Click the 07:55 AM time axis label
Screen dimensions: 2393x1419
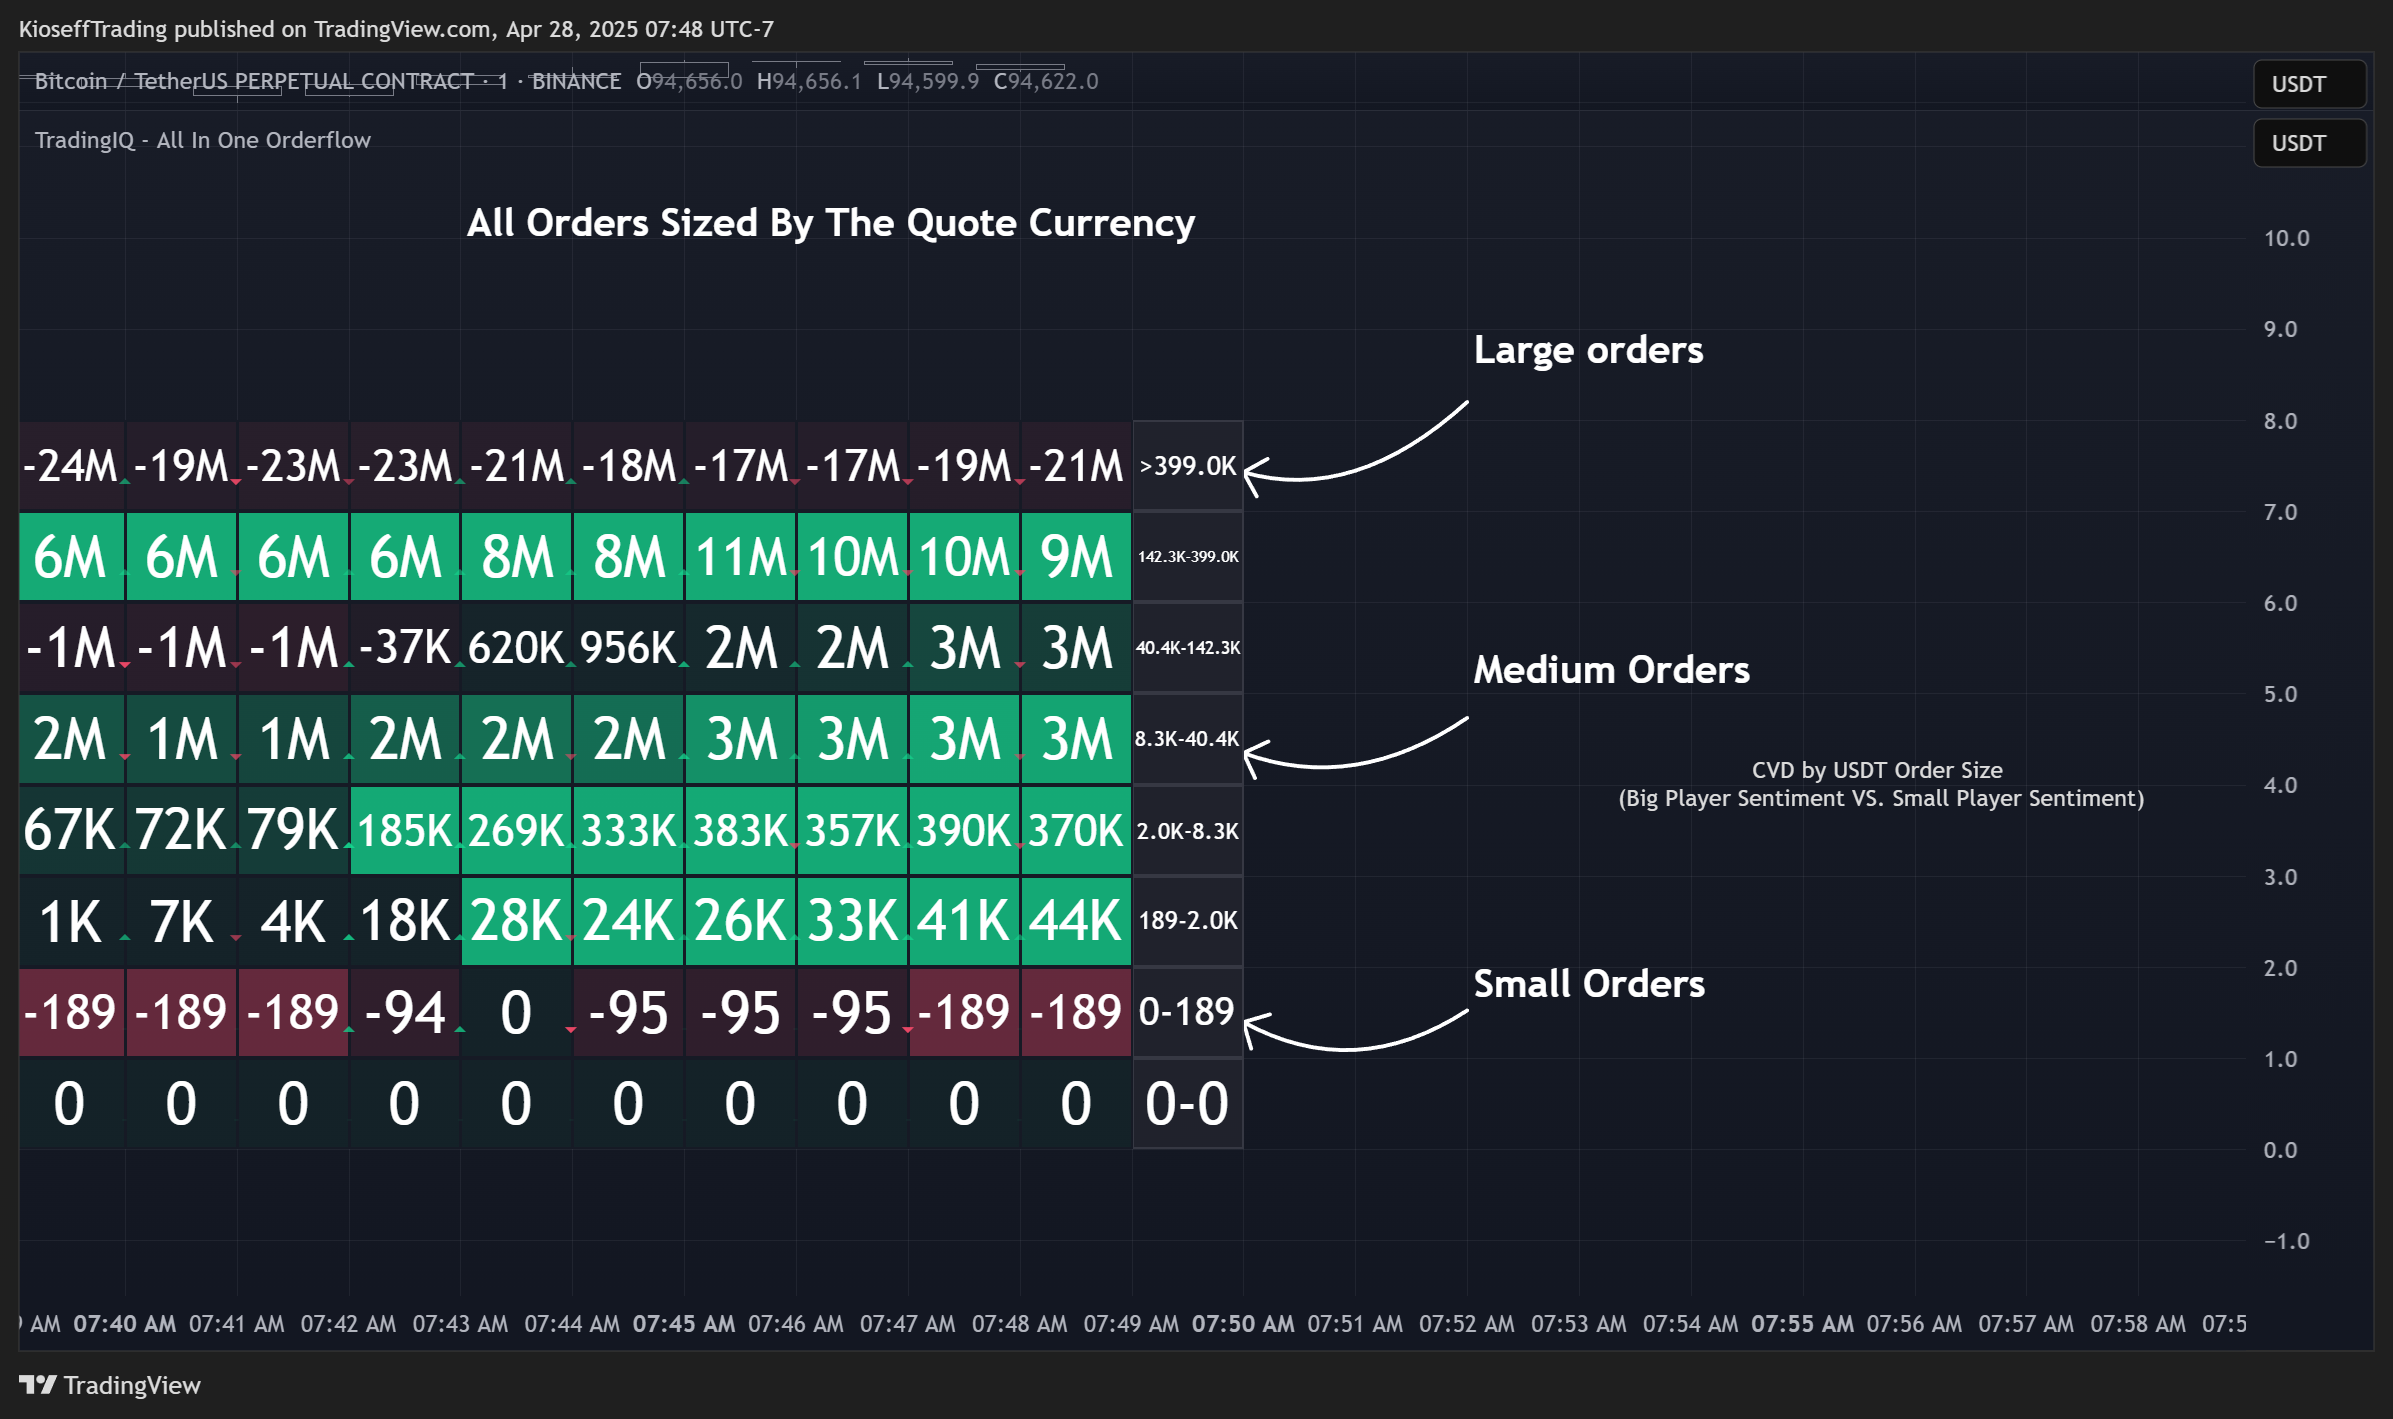[x=1802, y=1324]
